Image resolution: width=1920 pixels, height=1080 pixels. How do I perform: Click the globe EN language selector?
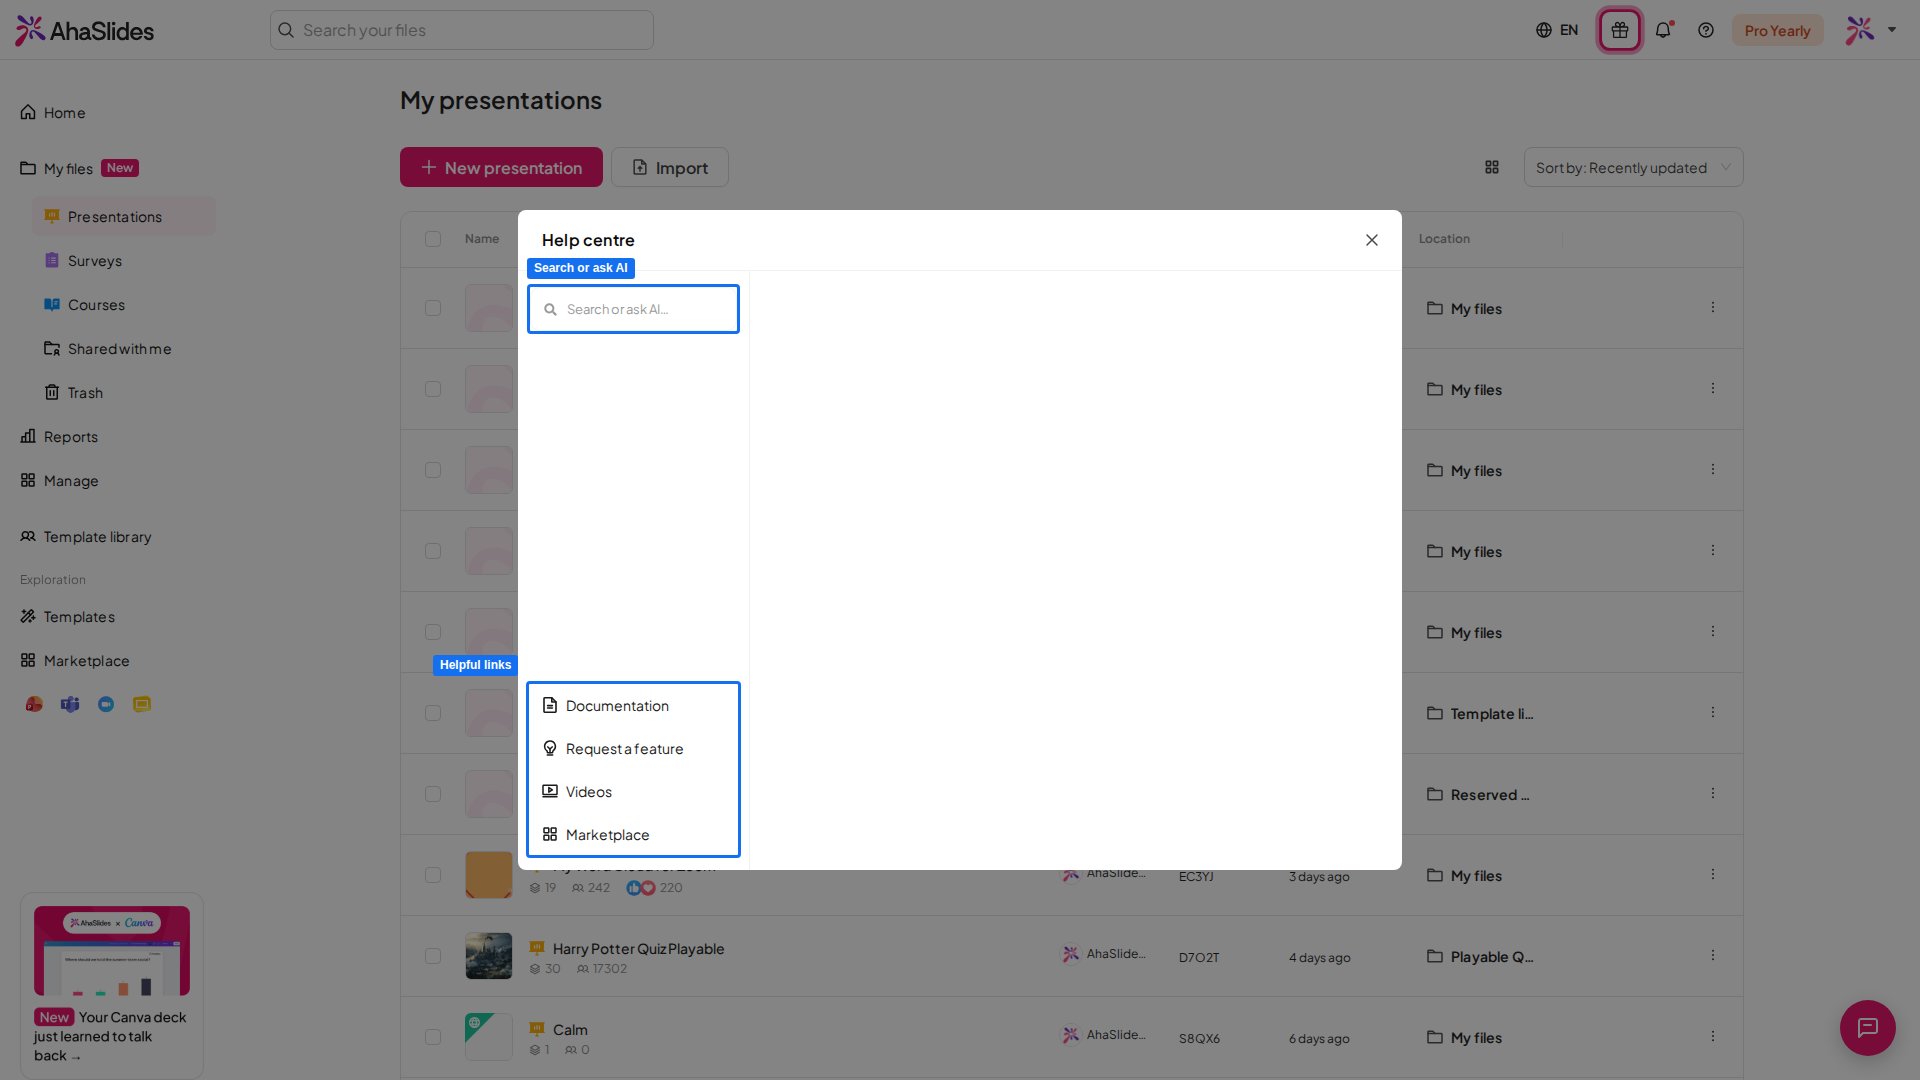click(1557, 30)
